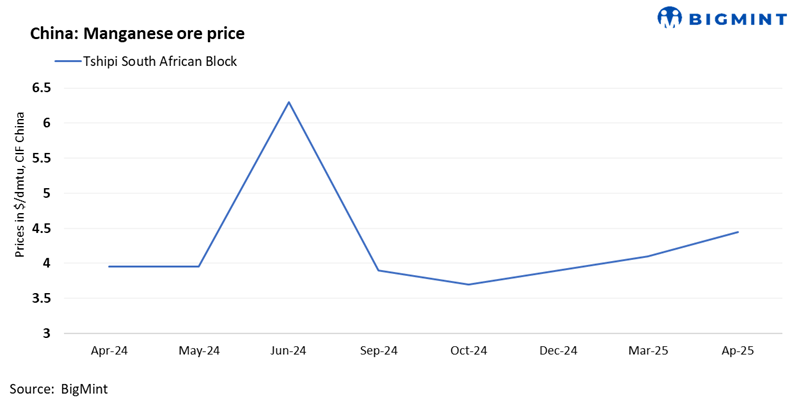
Task: Select the Mar-25 x-axis label
Action: pyautogui.click(x=648, y=351)
